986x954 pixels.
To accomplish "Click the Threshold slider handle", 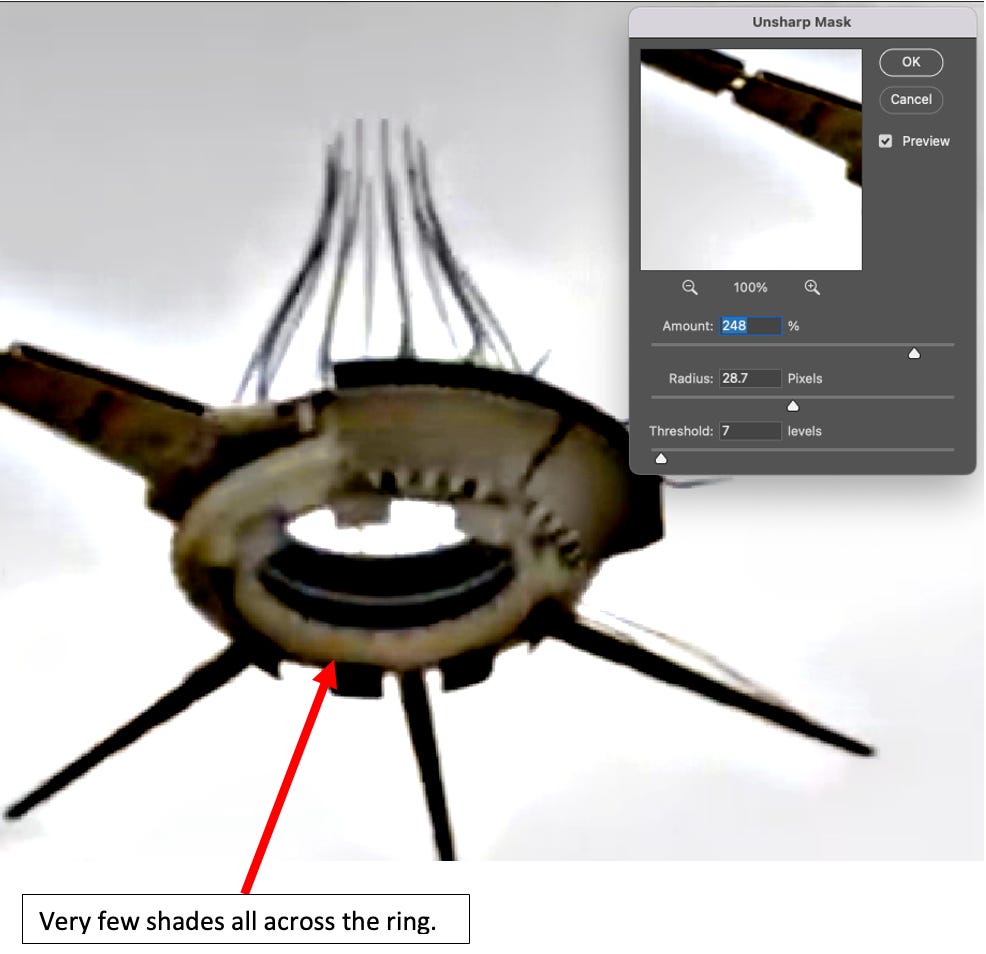I will 661,458.
